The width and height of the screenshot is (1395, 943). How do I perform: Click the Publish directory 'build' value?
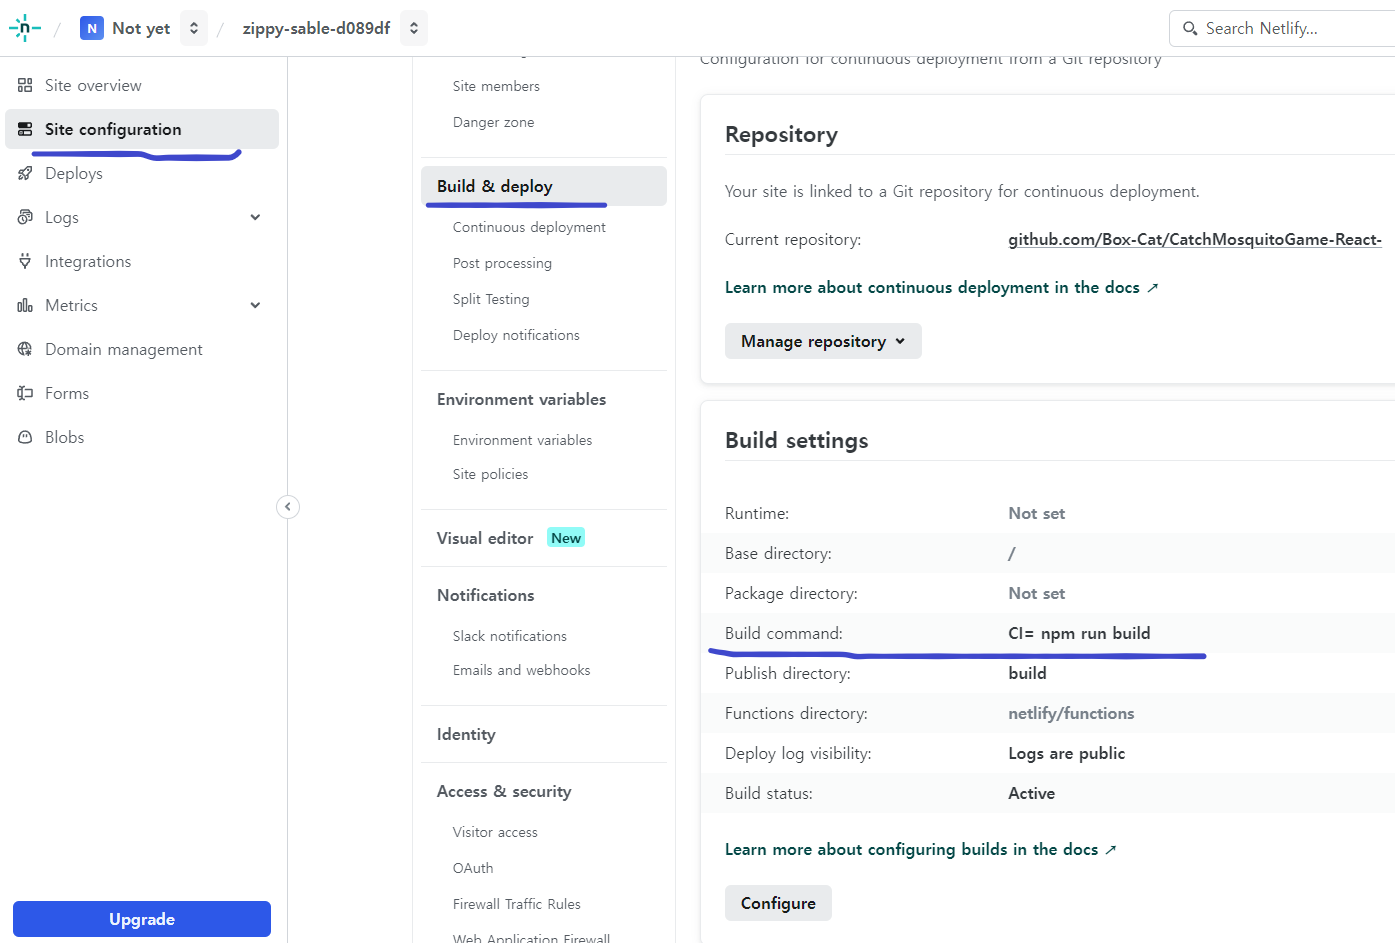click(x=1027, y=673)
